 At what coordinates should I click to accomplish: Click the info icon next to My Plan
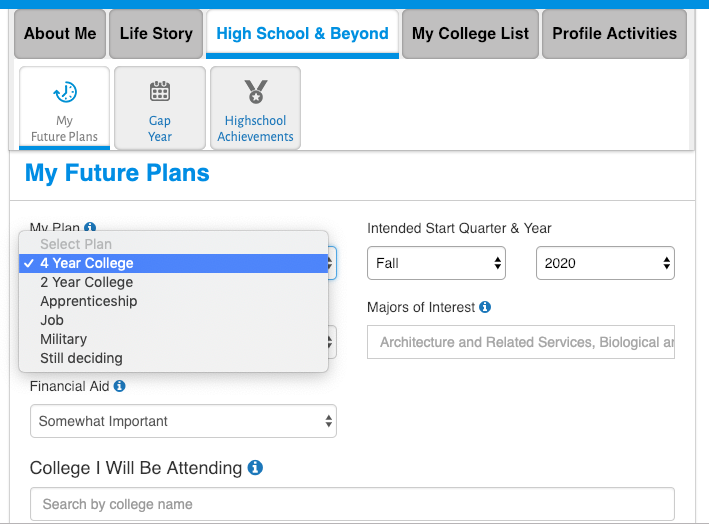click(x=90, y=227)
